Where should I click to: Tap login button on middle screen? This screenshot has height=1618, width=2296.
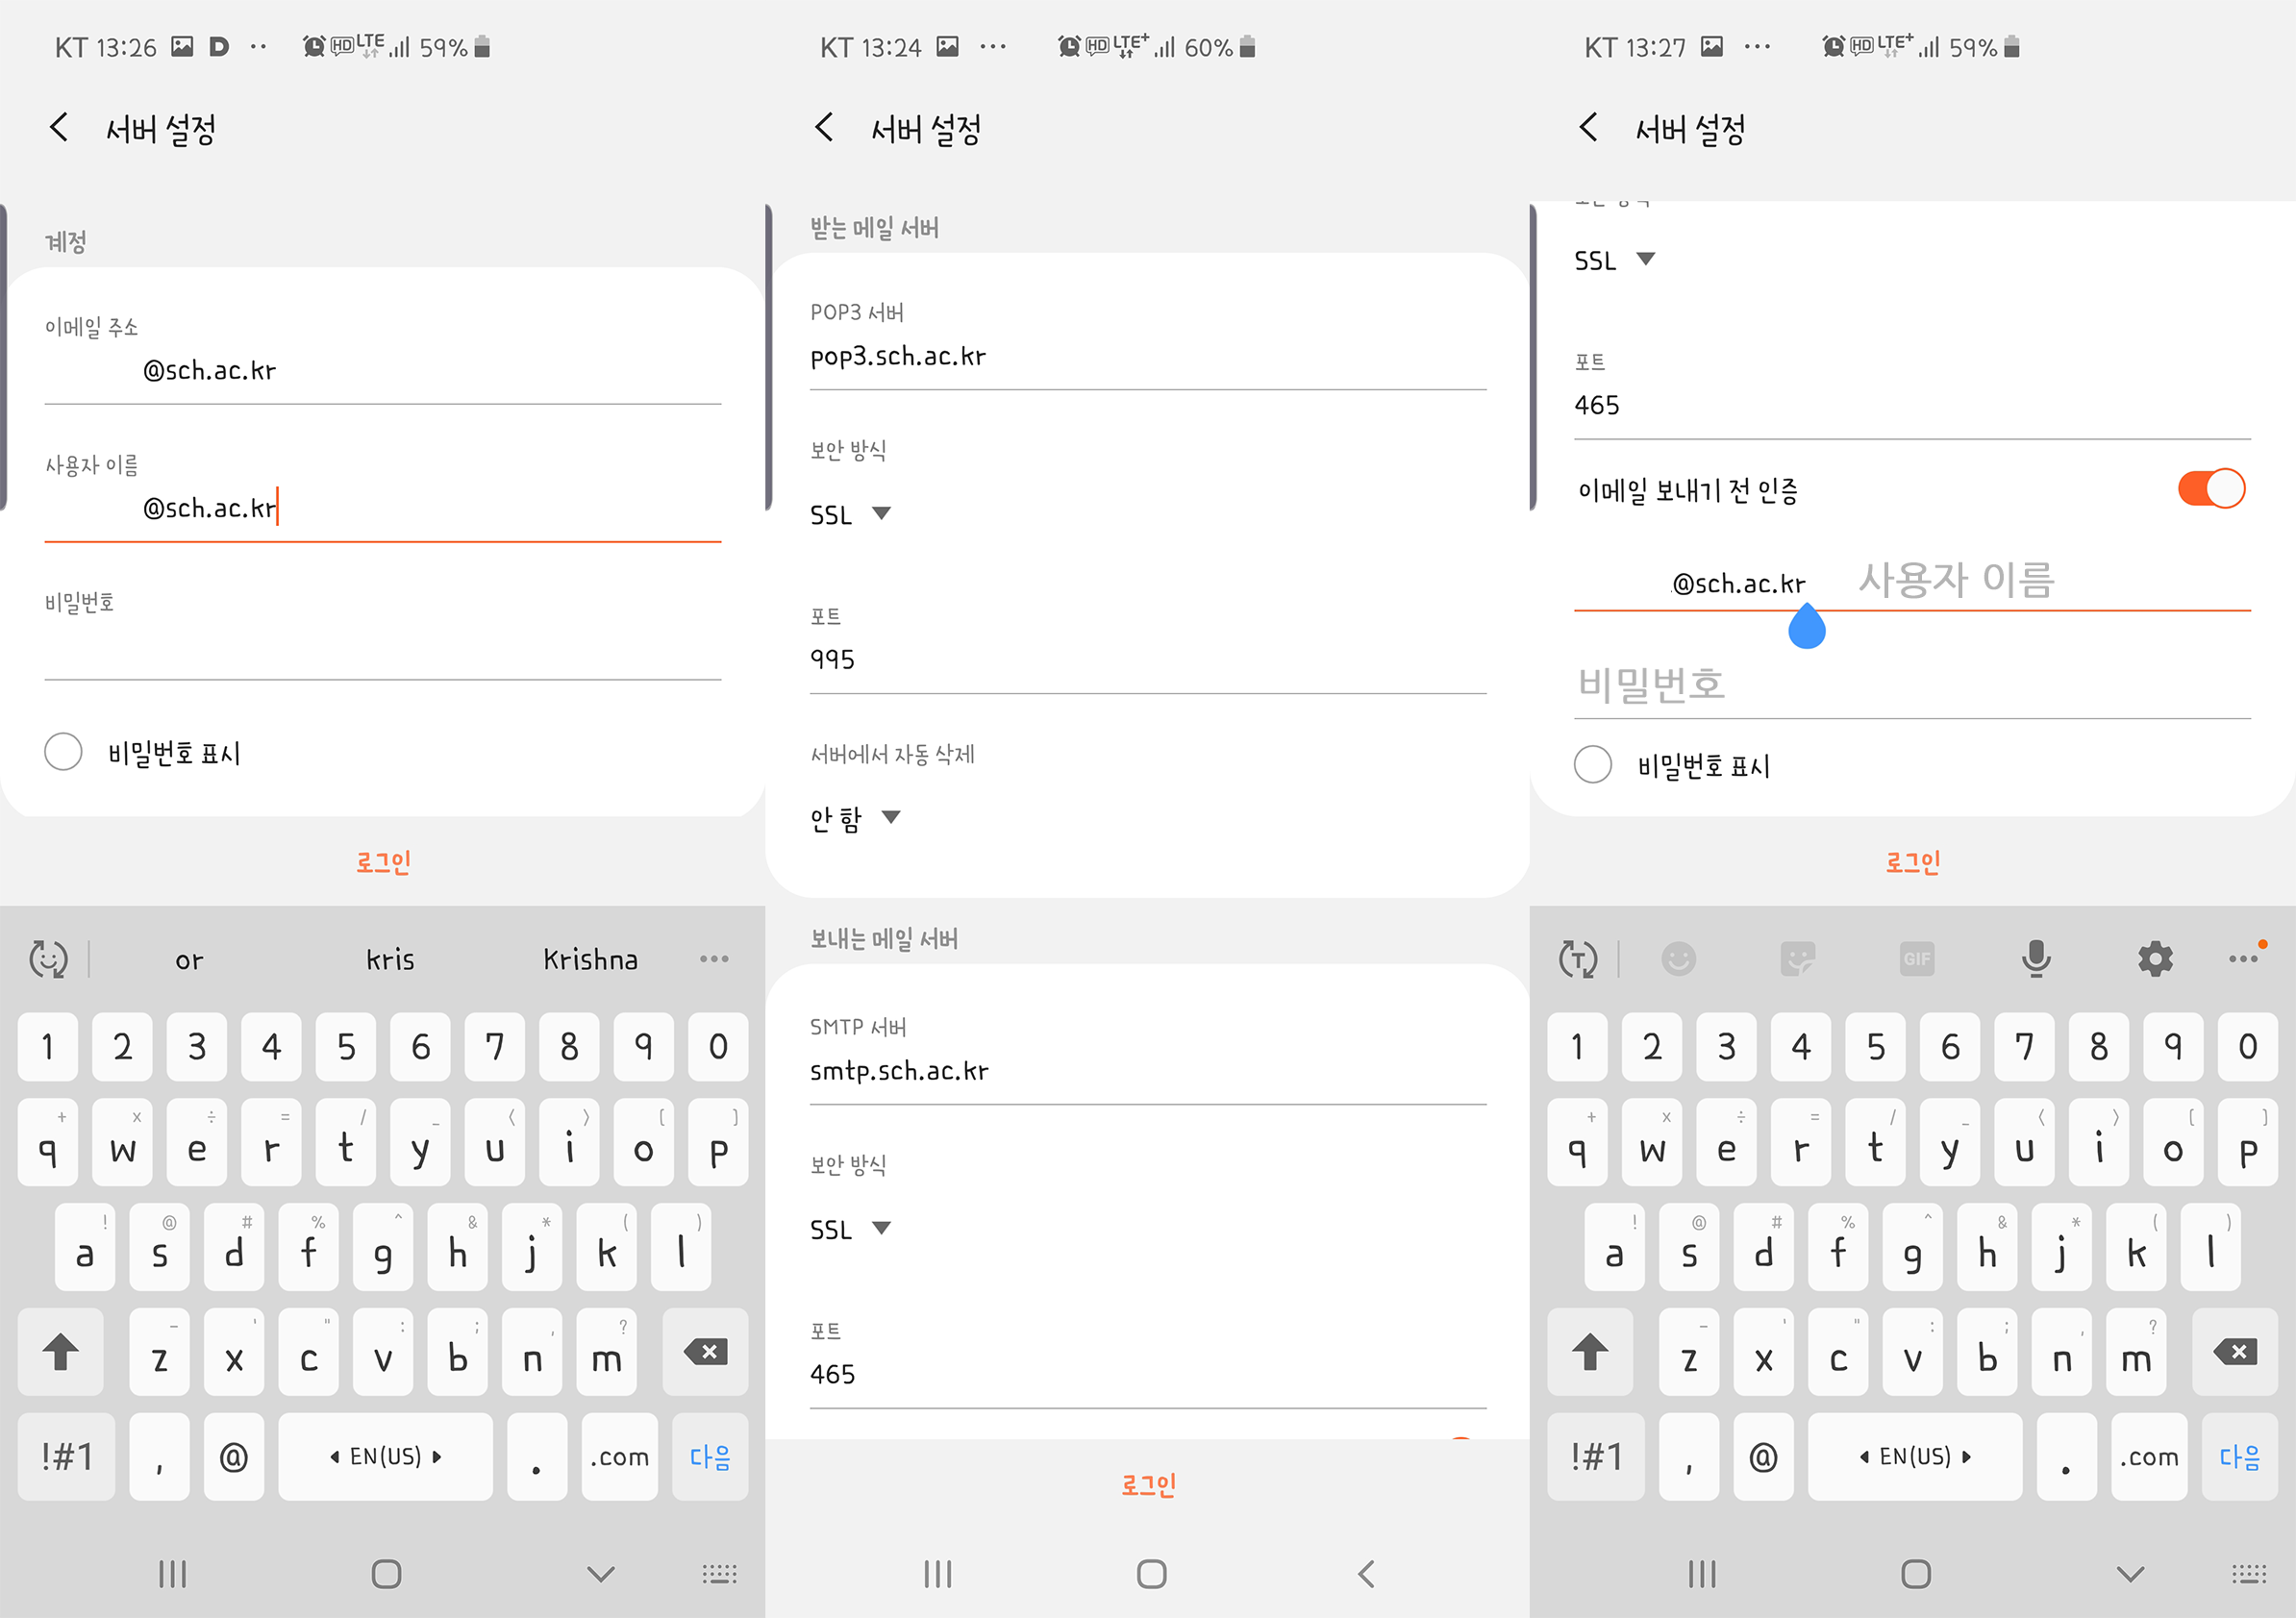1147,1485
